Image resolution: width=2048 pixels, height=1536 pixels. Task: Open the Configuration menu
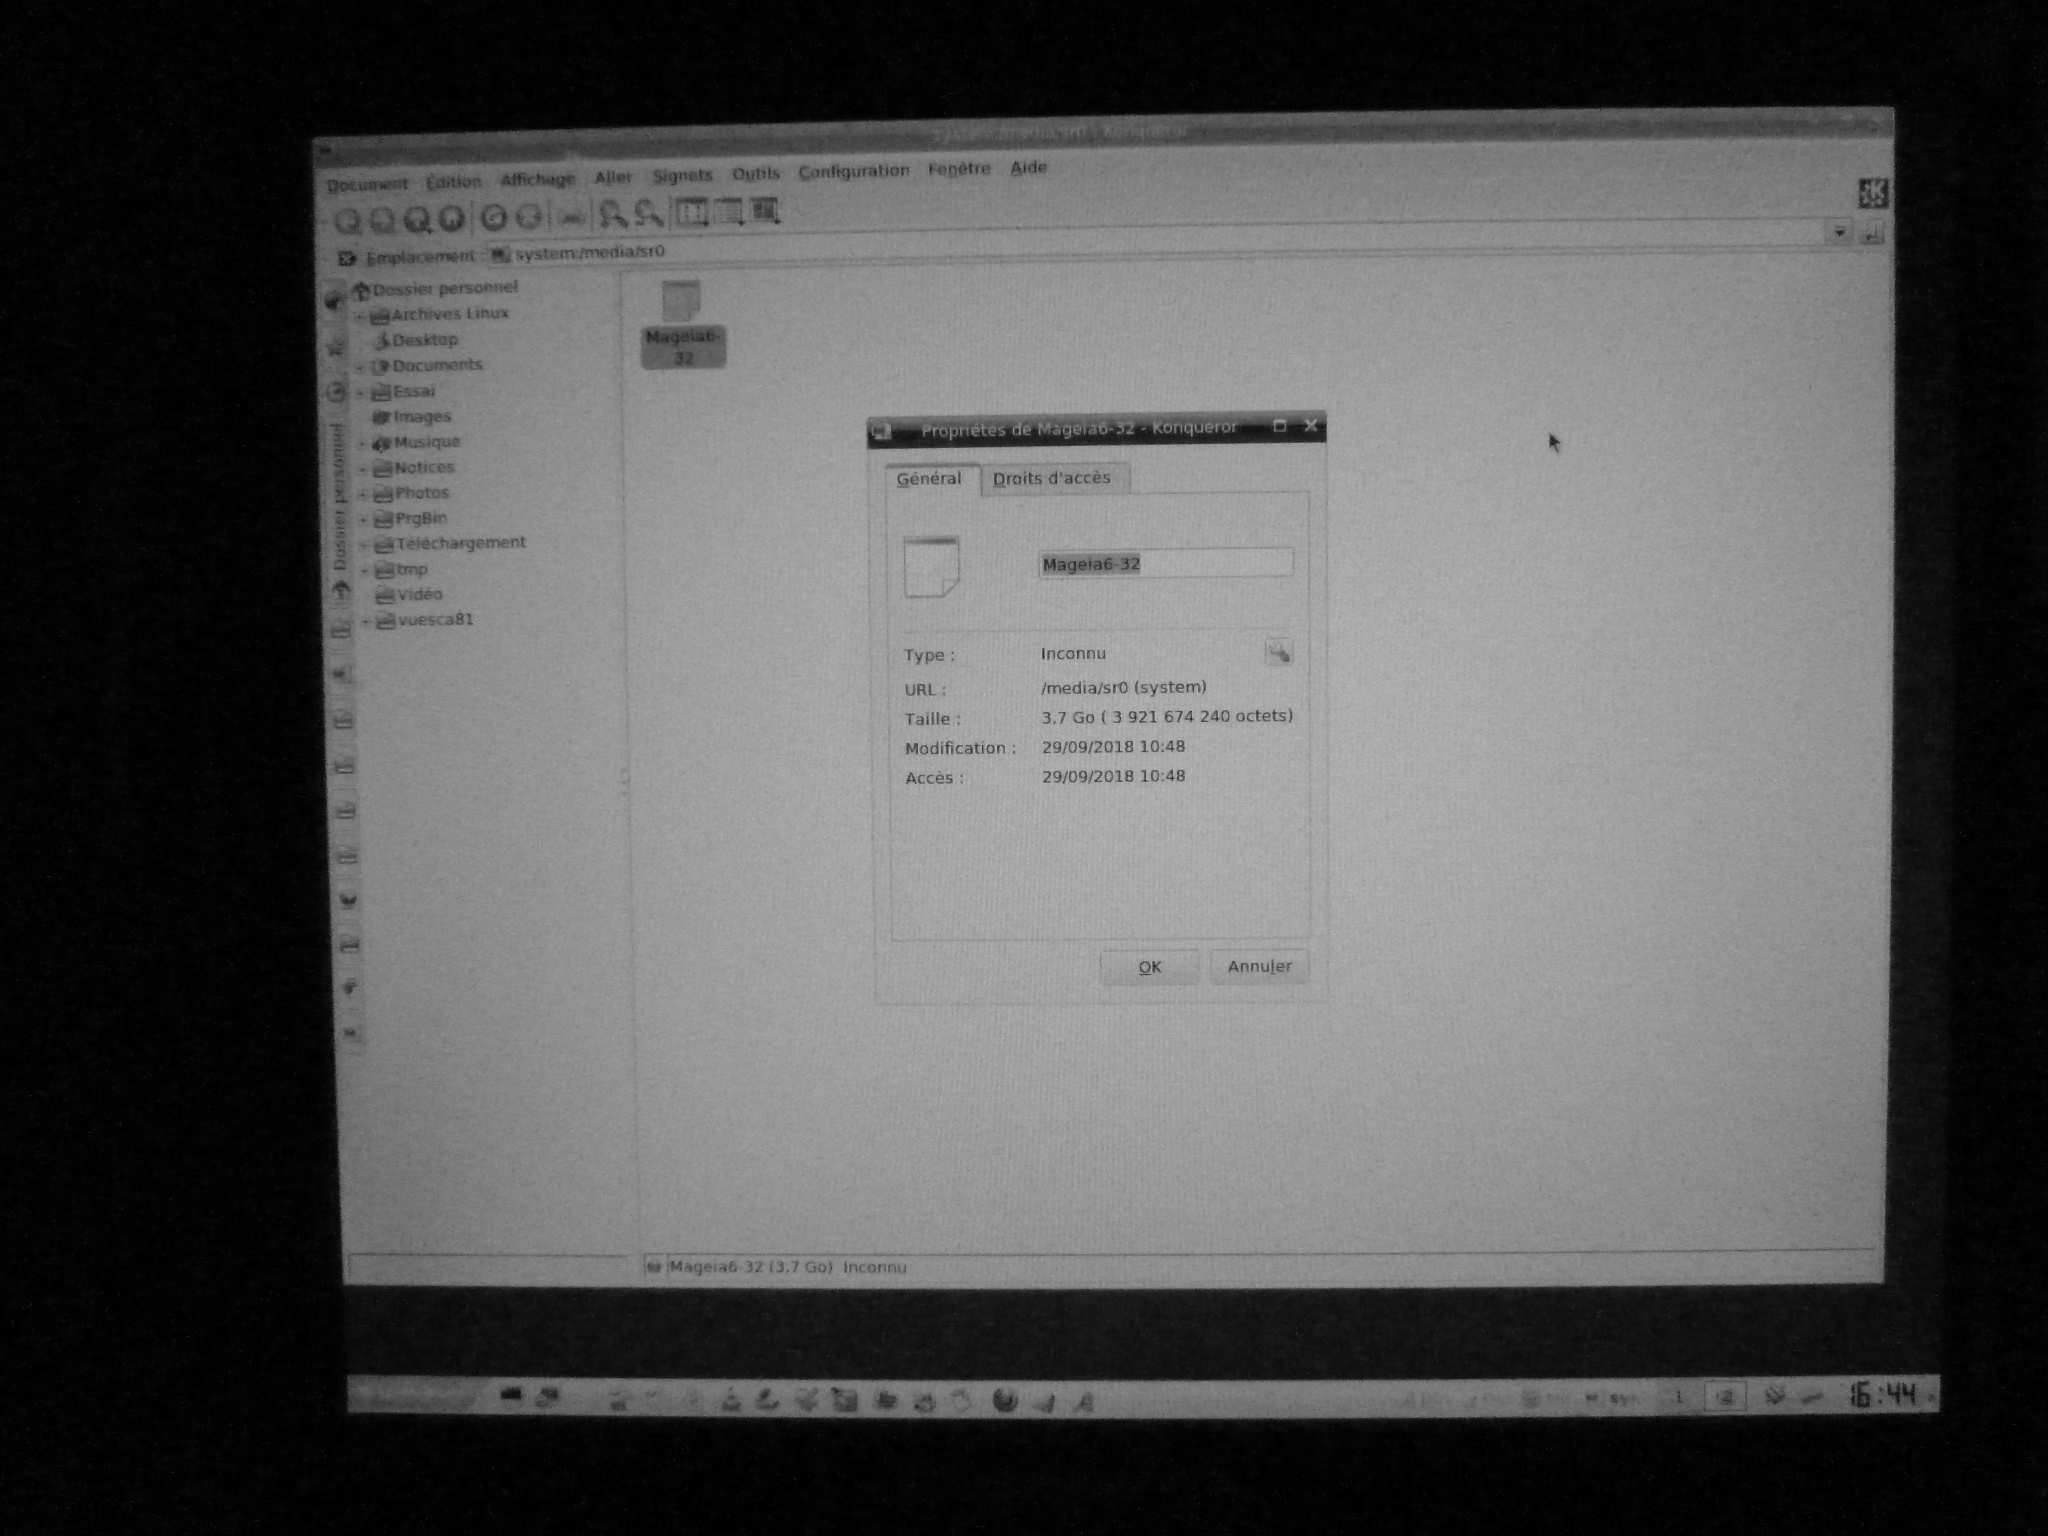854,171
